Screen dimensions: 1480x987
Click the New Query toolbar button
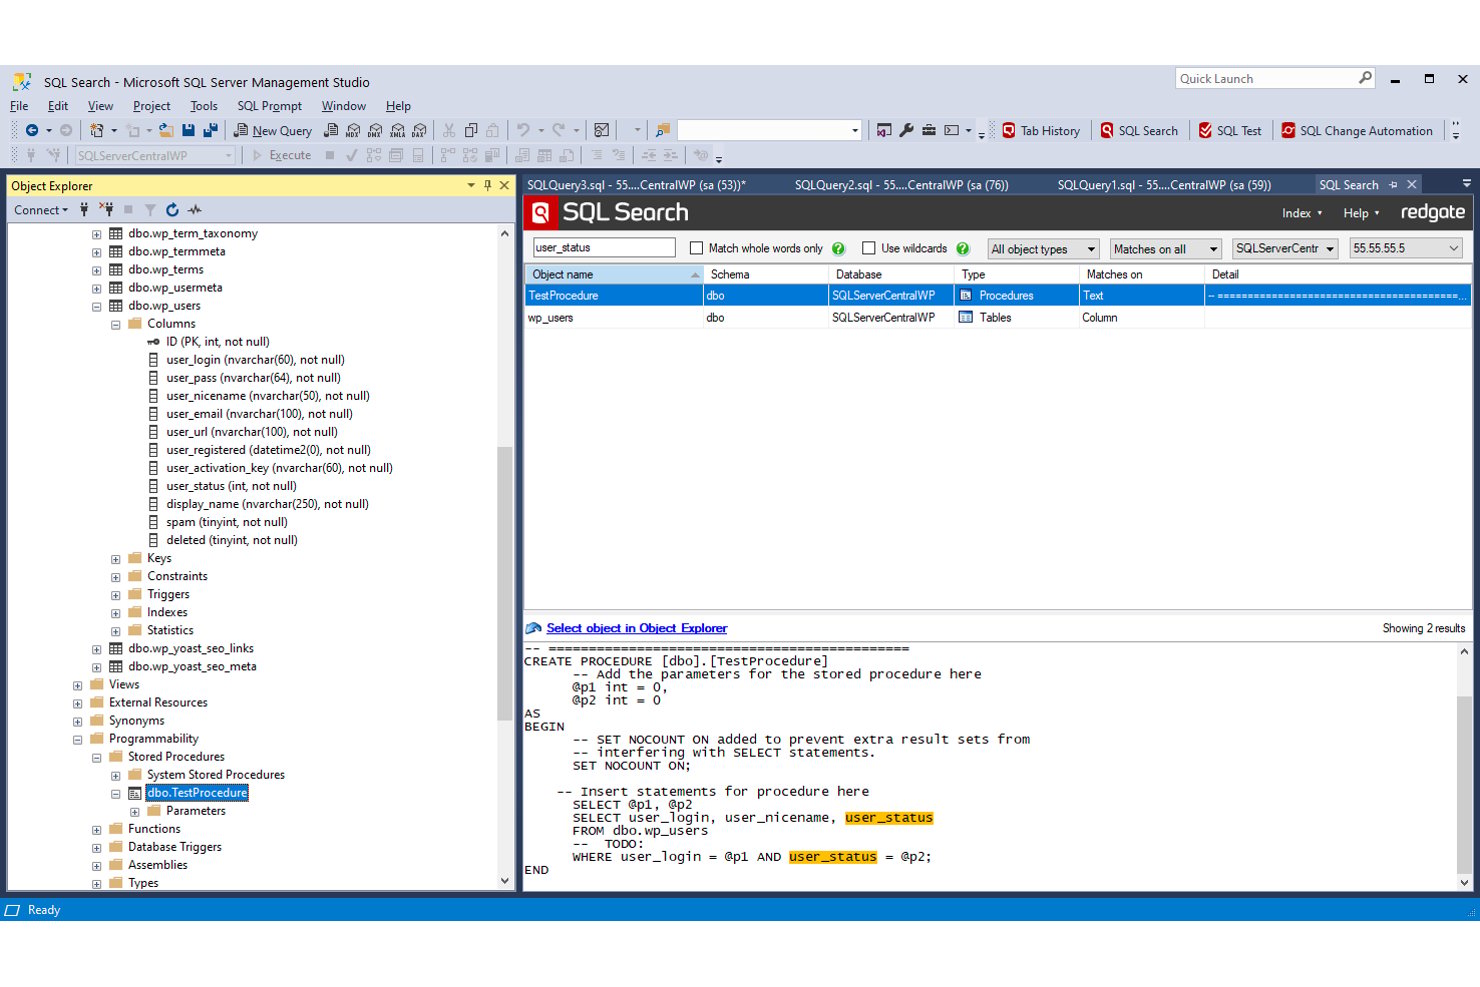click(273, 130)
